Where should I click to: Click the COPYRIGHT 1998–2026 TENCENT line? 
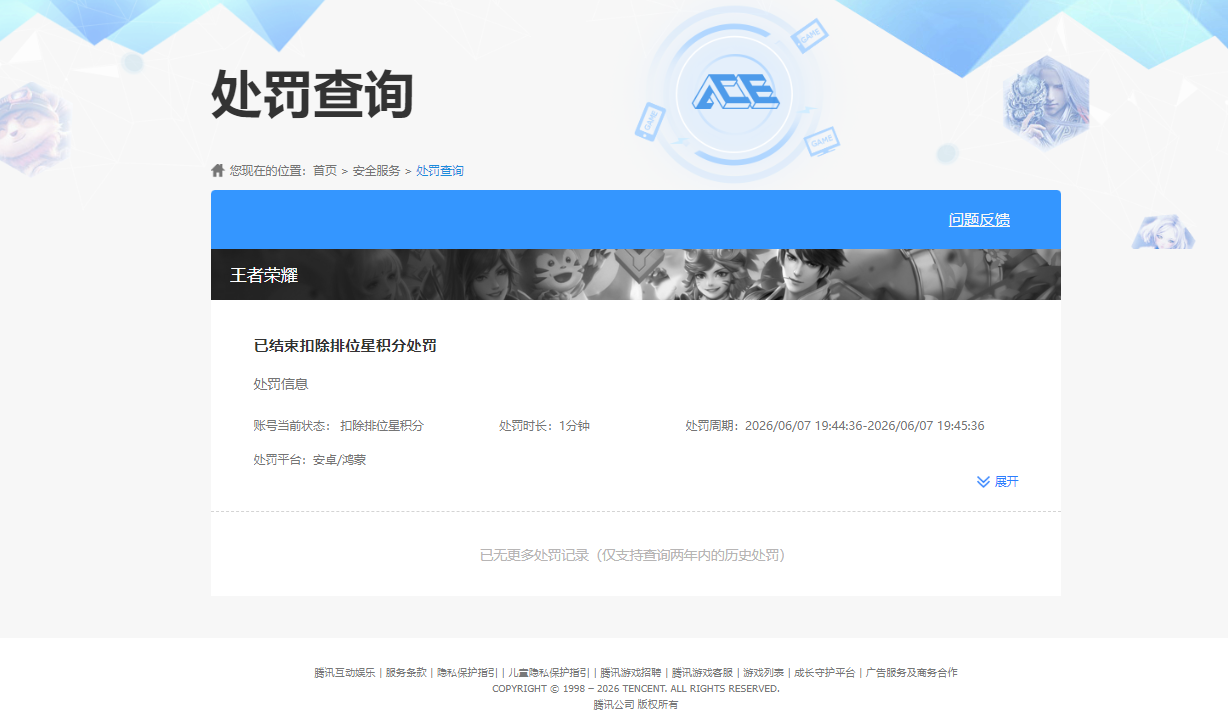(636, 689)
